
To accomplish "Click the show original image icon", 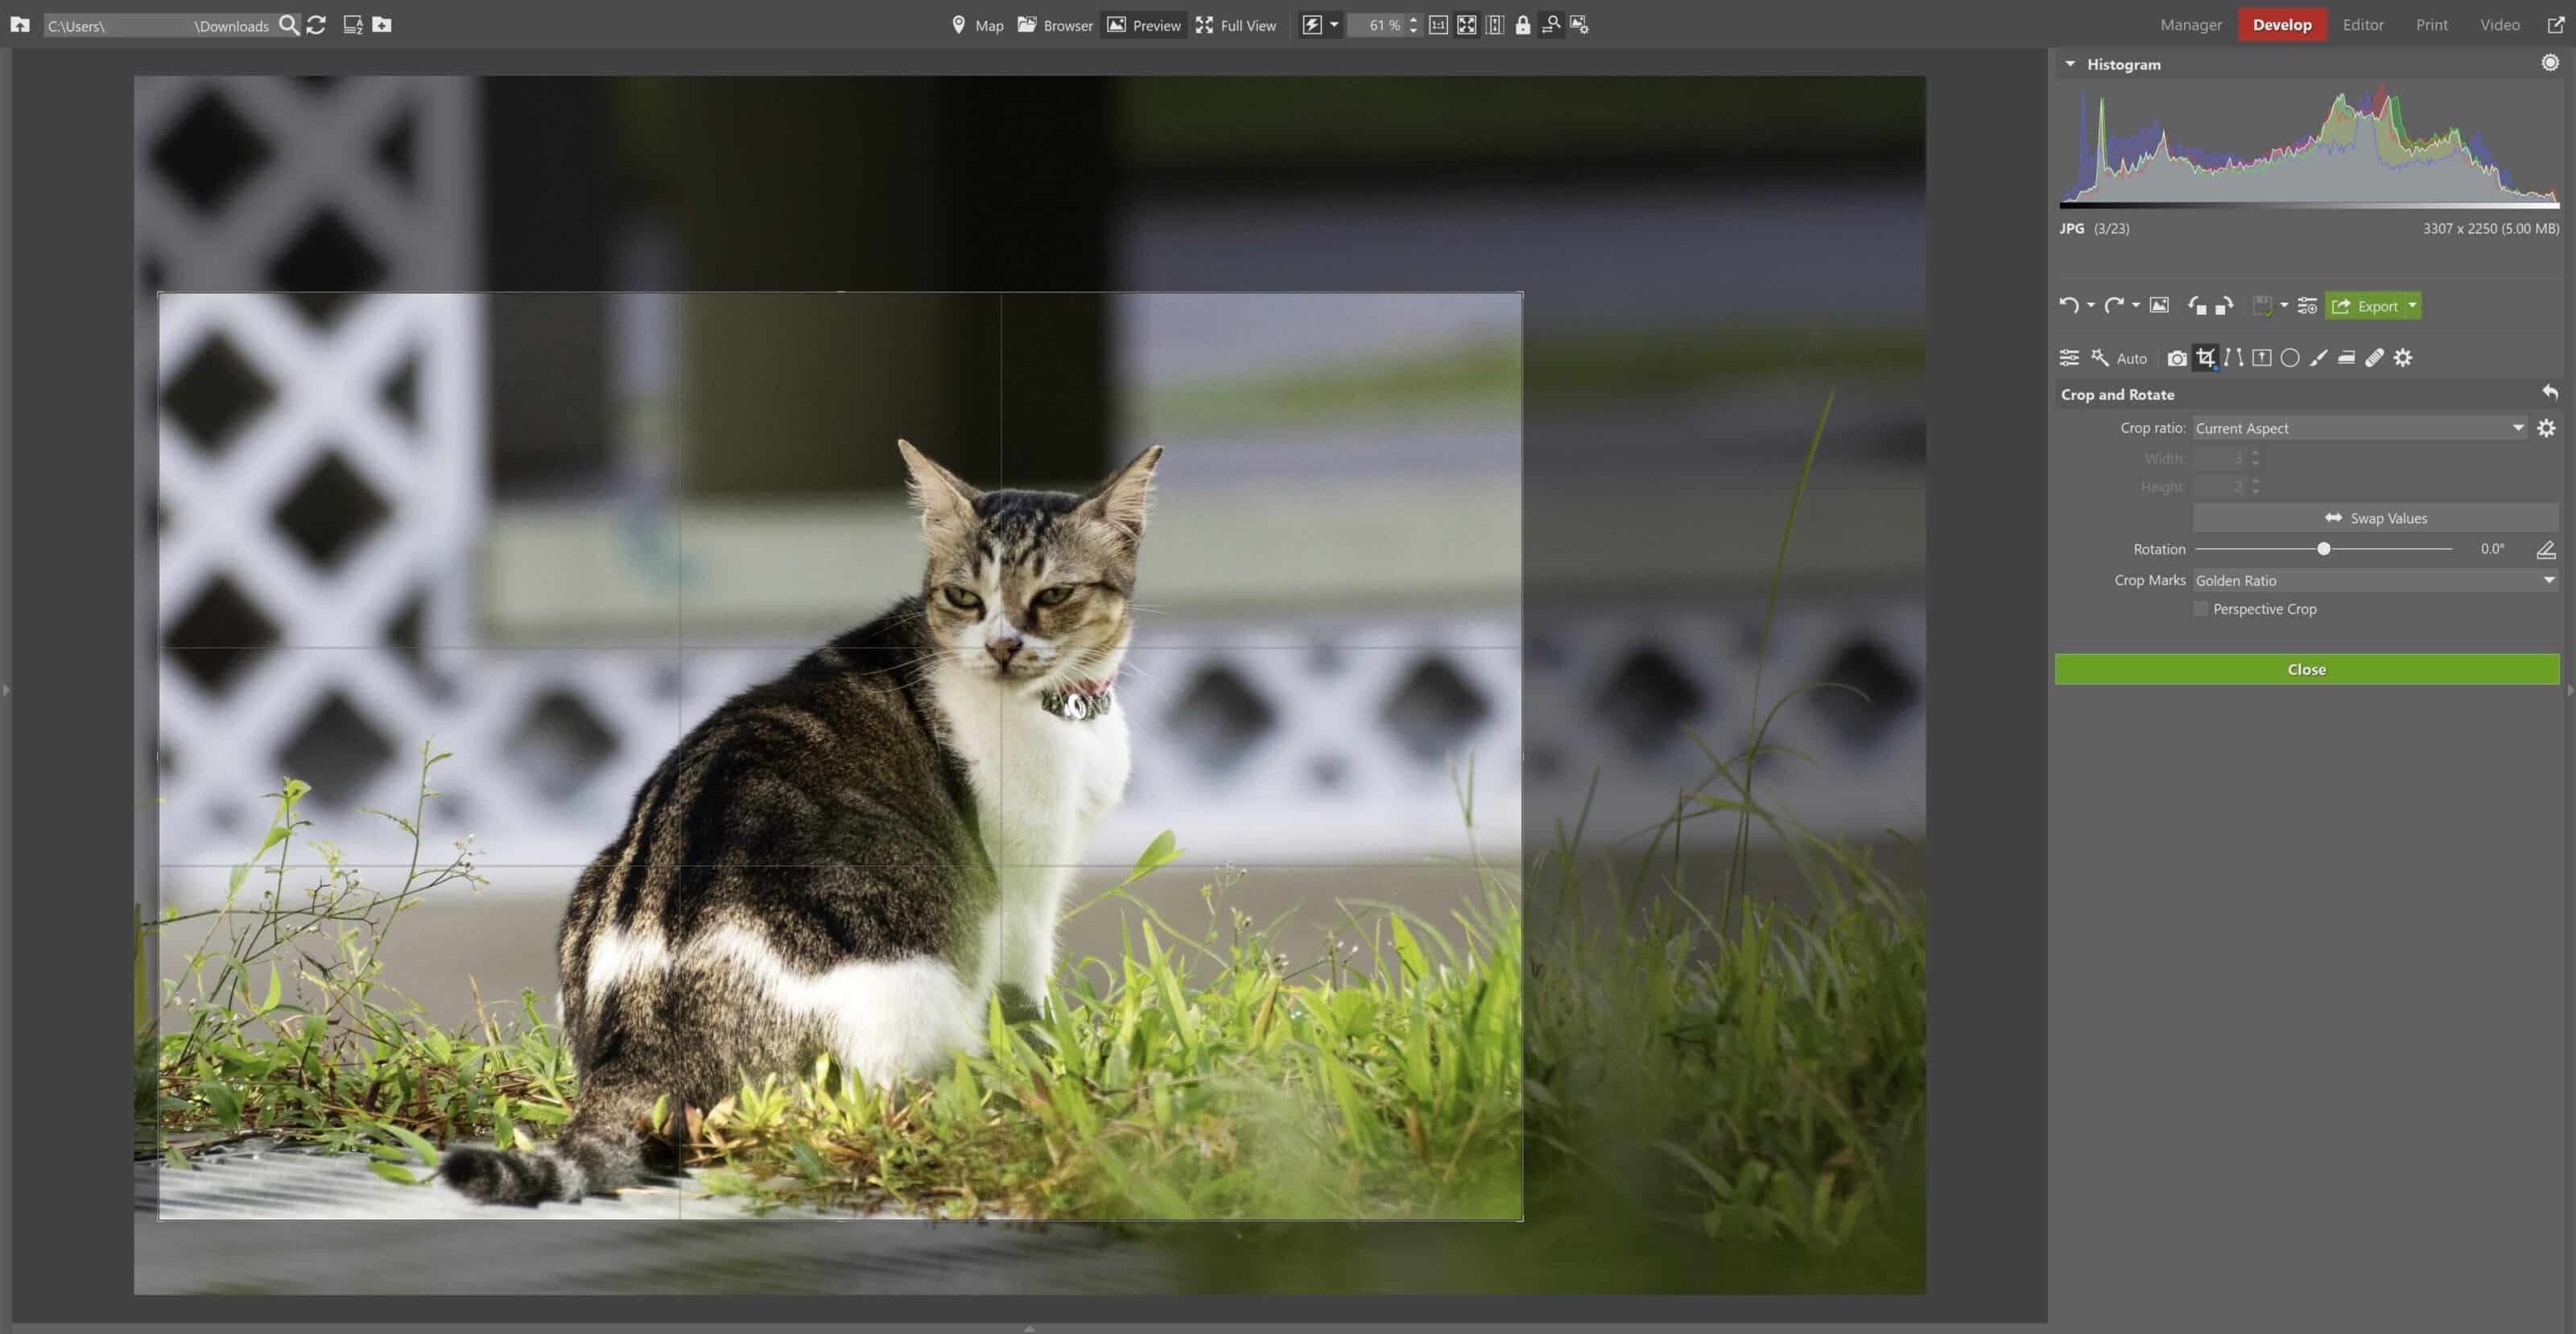I will pos(2159,306).
